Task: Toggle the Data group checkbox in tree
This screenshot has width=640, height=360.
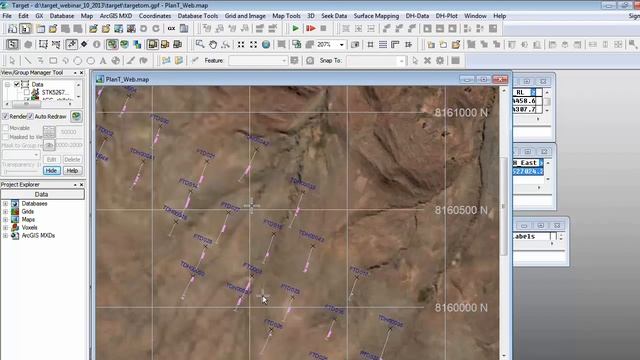Action: pos(17,84)
